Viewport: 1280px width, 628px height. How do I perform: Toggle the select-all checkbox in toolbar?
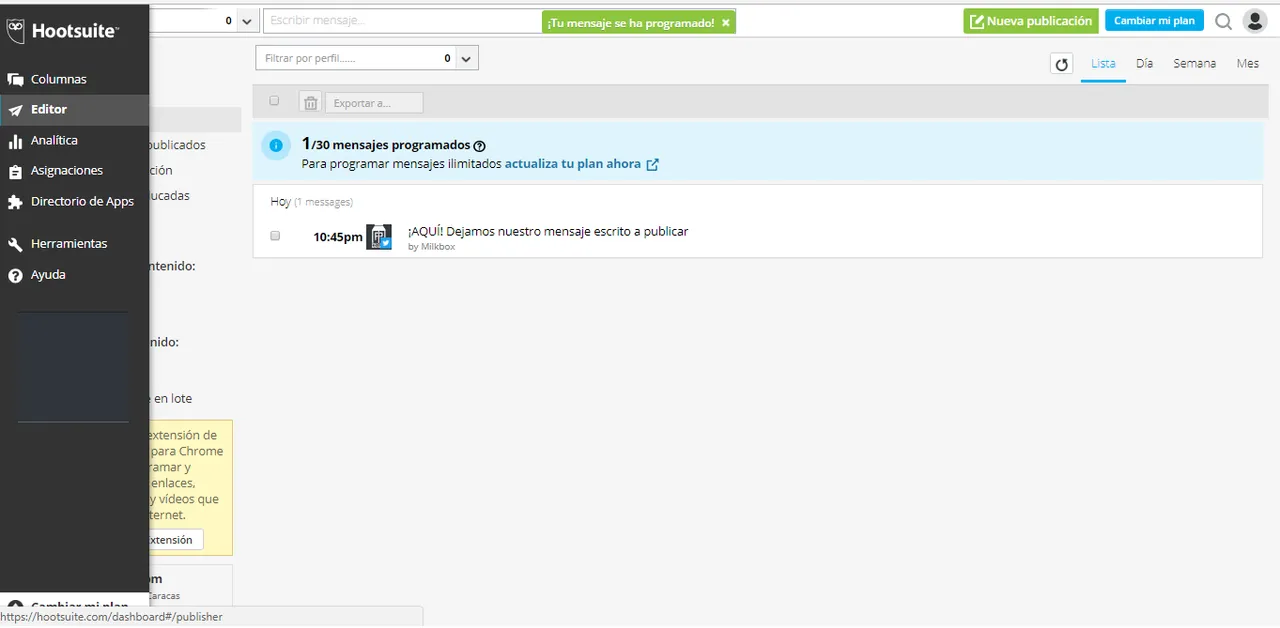[x=275, y=101]
